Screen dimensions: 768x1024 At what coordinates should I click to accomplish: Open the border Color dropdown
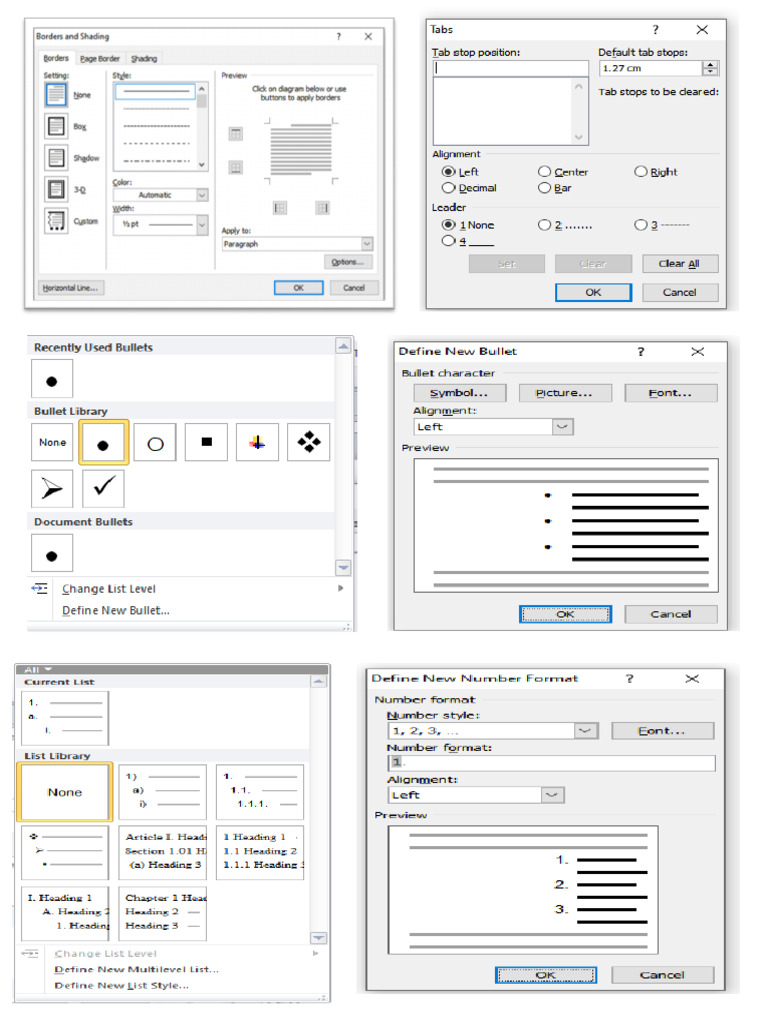(160, 195)
